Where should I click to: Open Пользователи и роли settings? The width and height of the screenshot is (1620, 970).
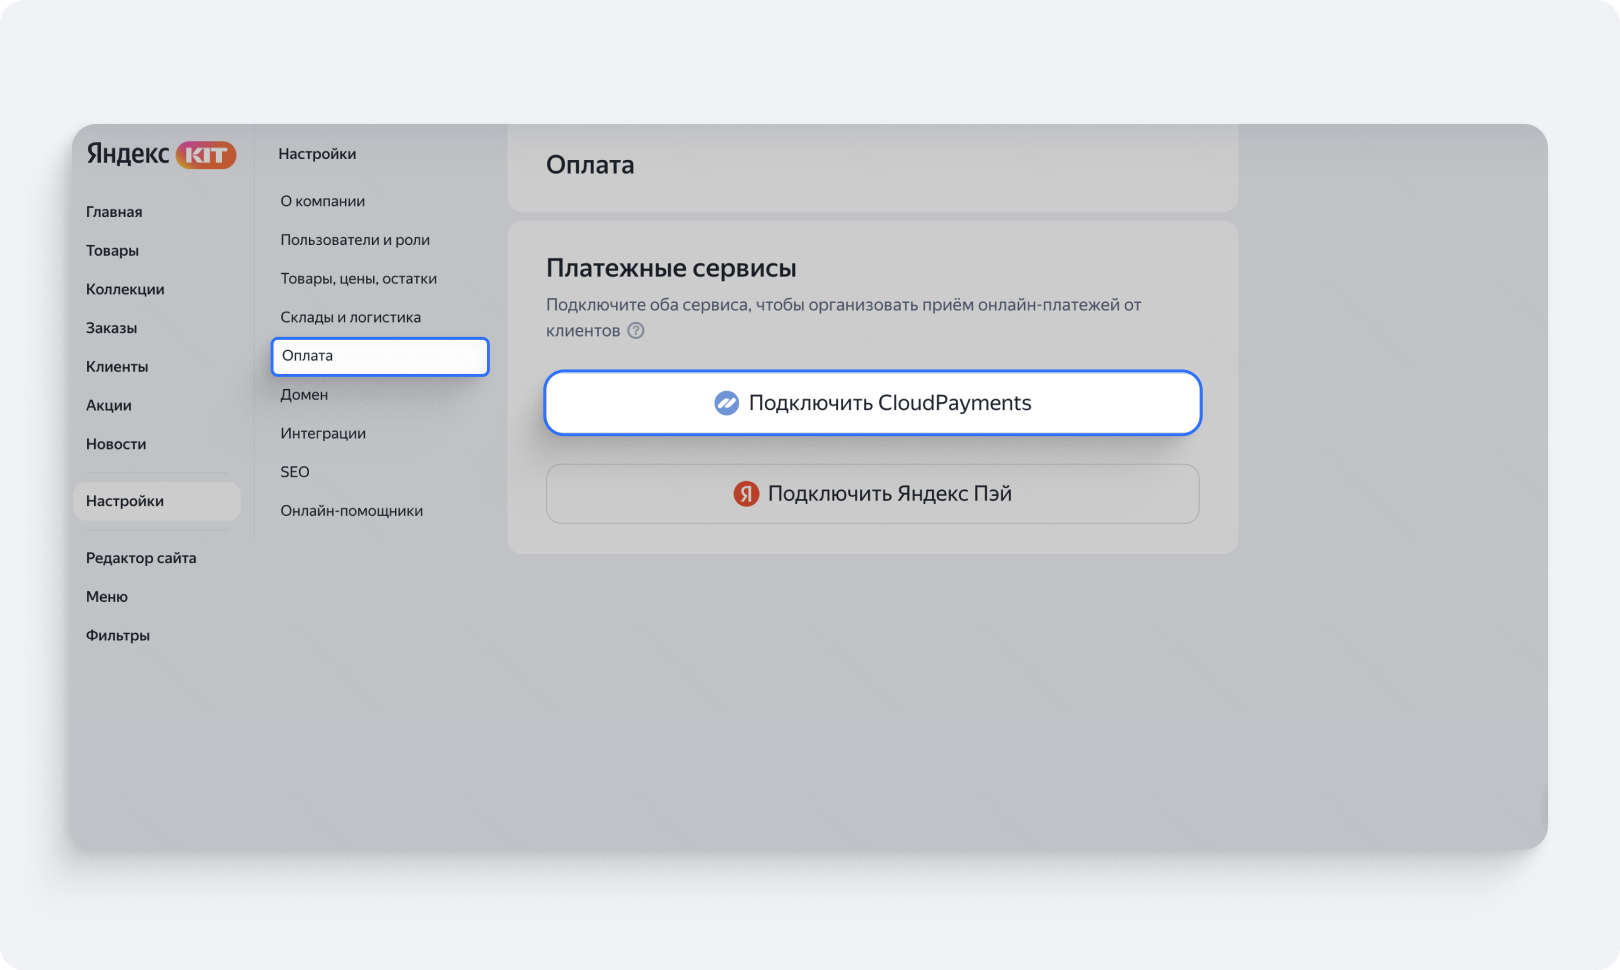coord(355,240)
